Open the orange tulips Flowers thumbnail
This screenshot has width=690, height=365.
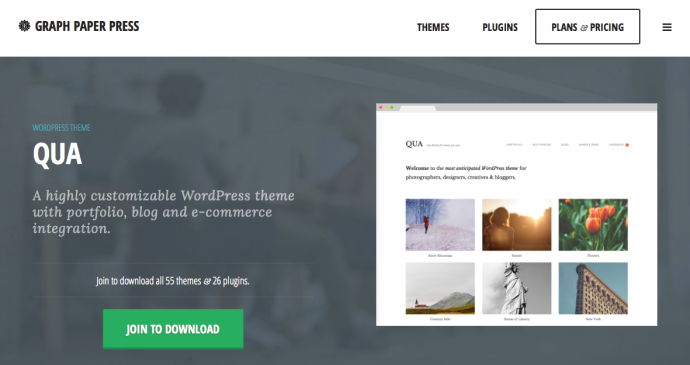593,225
